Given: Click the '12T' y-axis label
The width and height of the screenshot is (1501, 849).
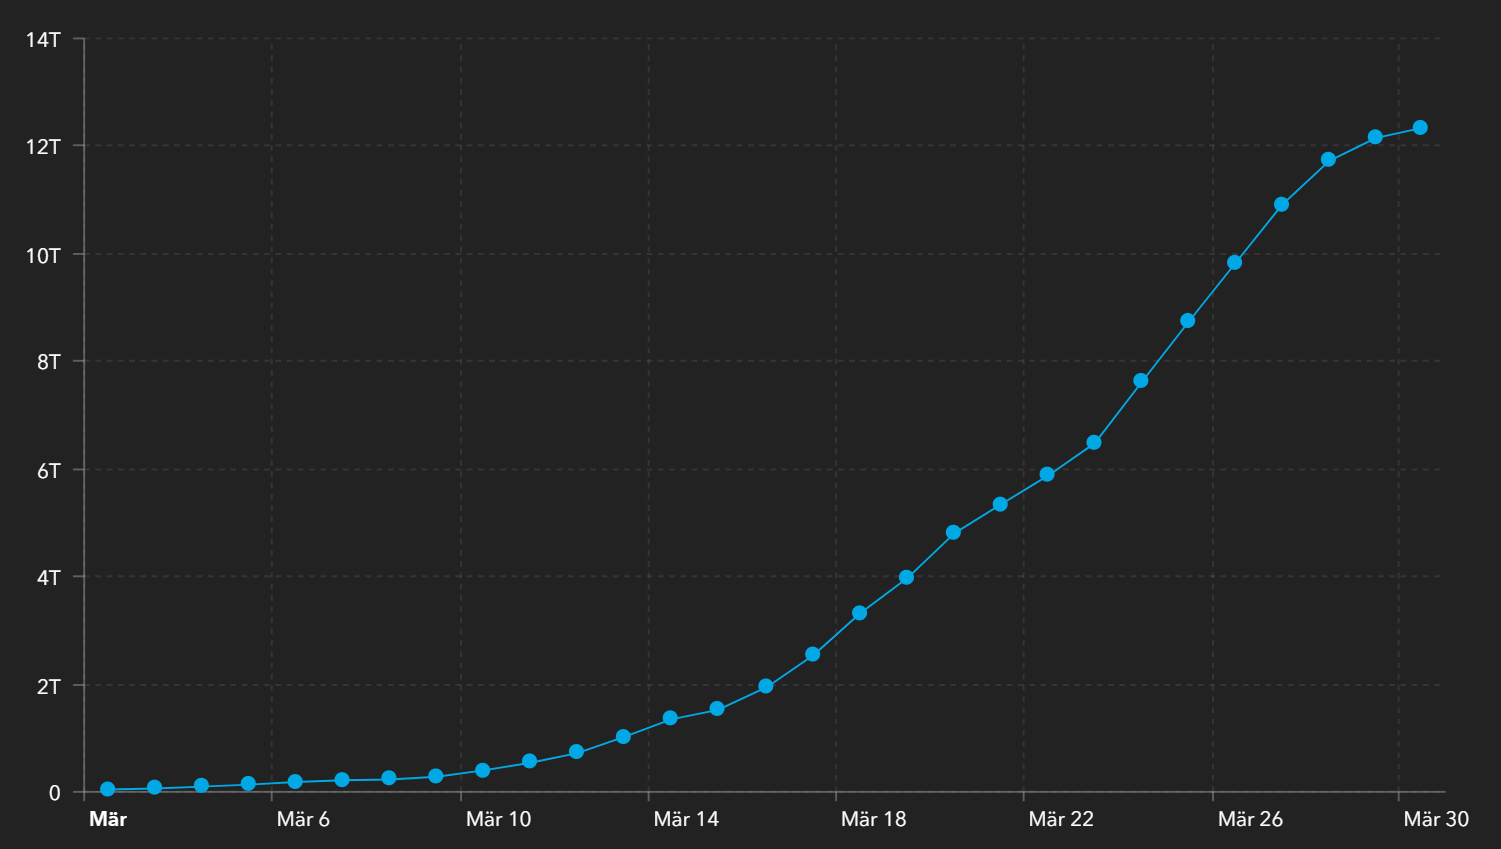Looking at the screenshot, I should pyautogui.click(x=43, y=147).
